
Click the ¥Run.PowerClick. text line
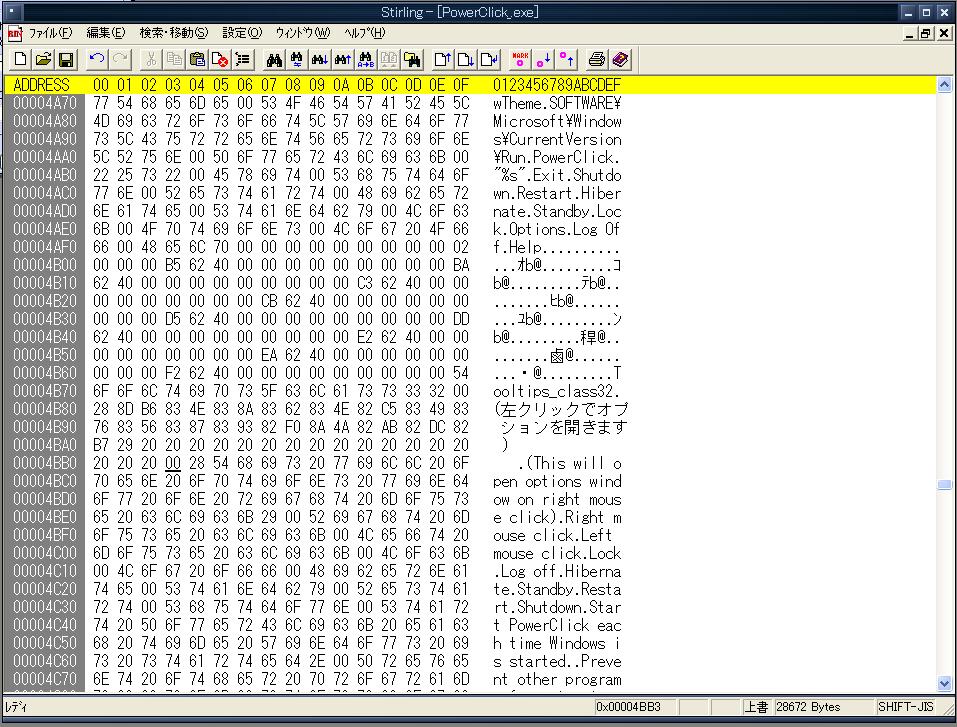(557, 157)
